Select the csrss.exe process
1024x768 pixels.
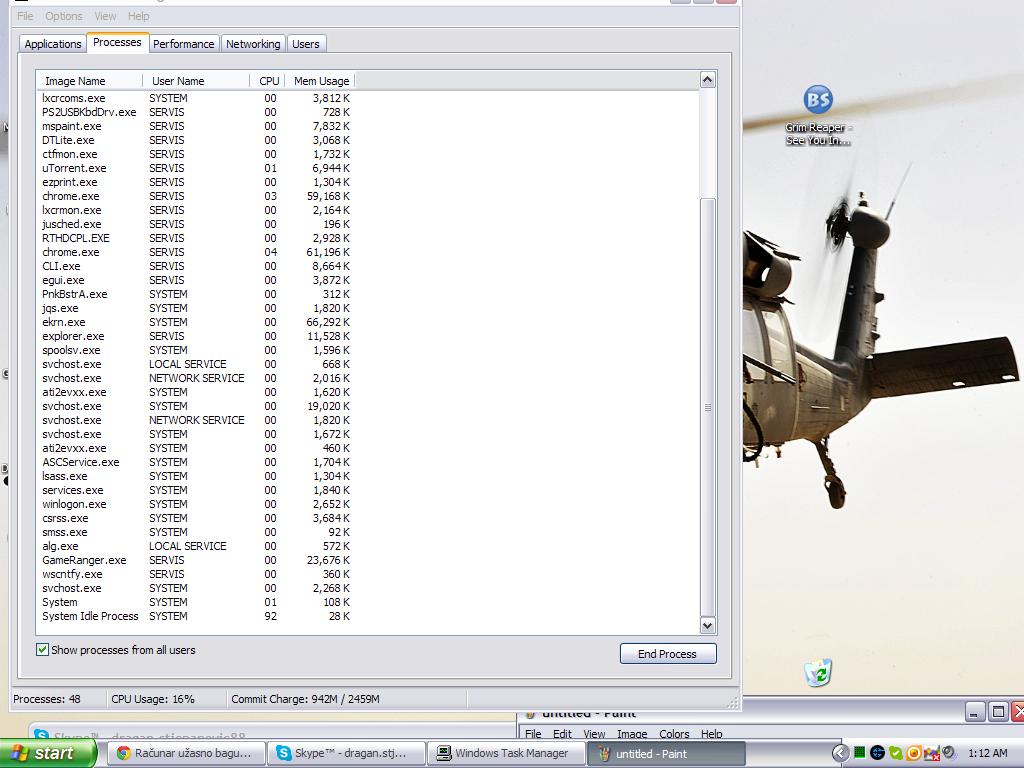(196, 518)
